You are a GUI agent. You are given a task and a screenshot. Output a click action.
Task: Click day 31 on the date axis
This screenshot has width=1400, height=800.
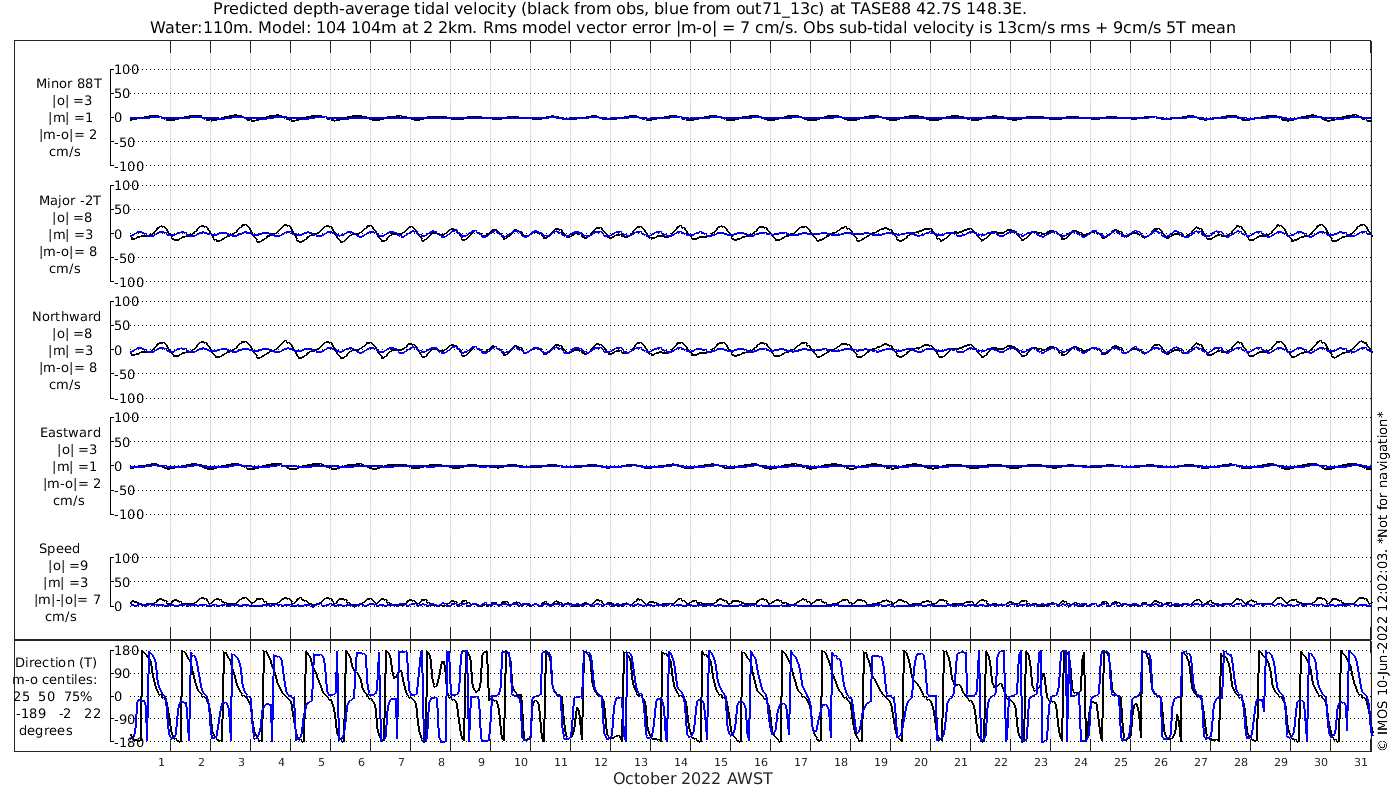click(1360, 762)
